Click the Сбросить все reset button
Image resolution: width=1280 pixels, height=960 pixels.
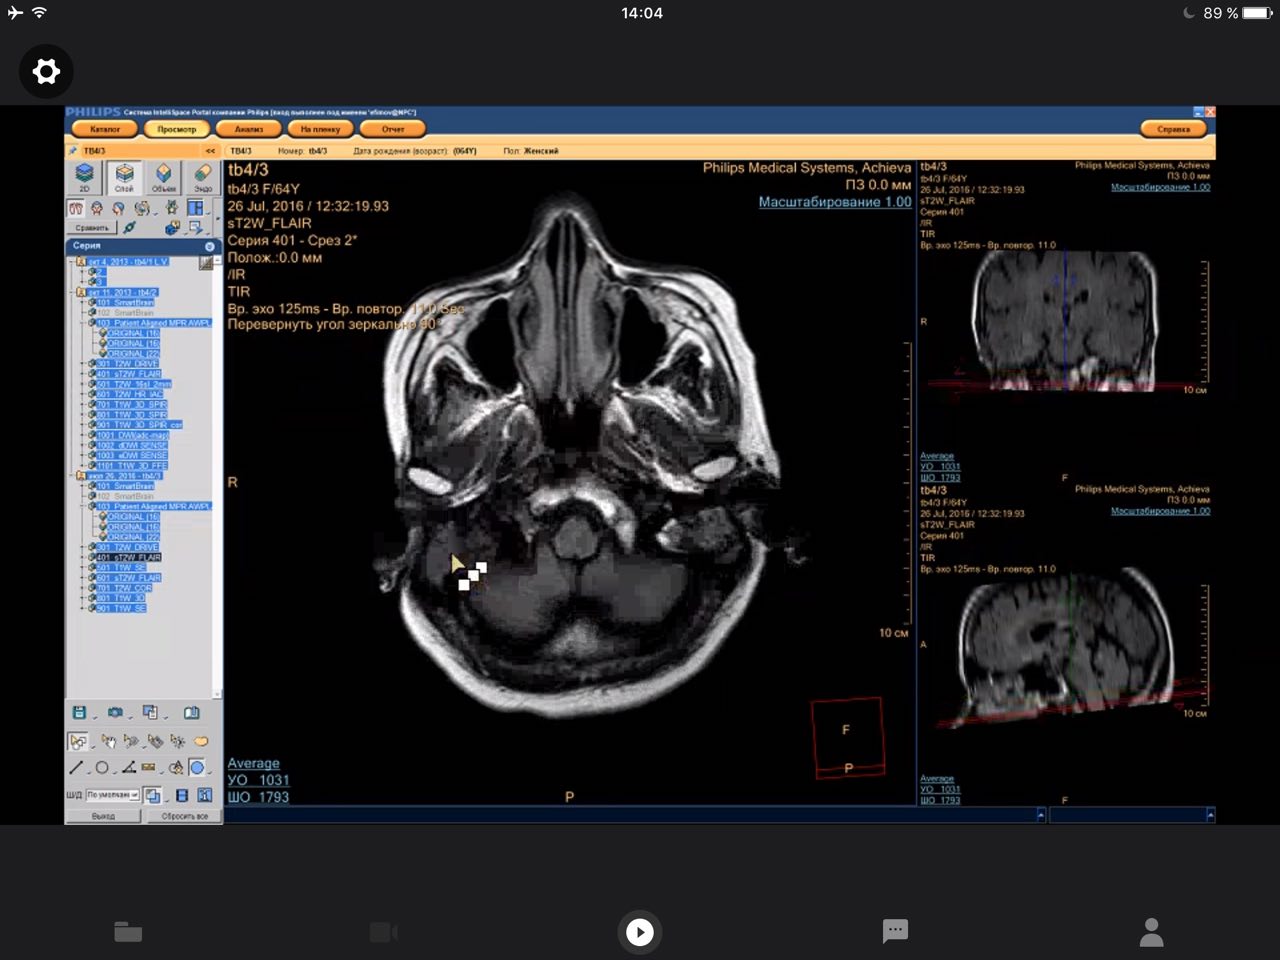point(184,816)
